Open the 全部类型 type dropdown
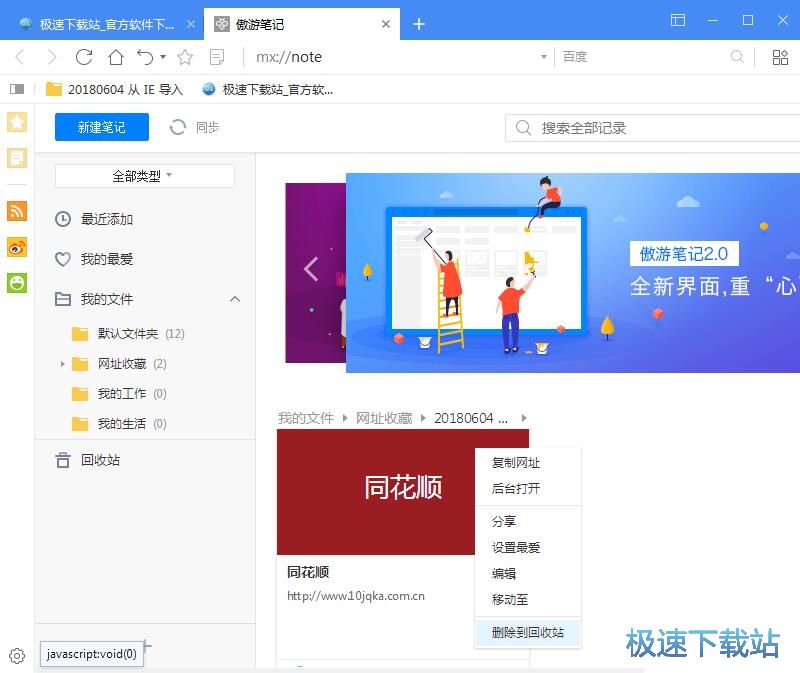 [x=145, y=176]
